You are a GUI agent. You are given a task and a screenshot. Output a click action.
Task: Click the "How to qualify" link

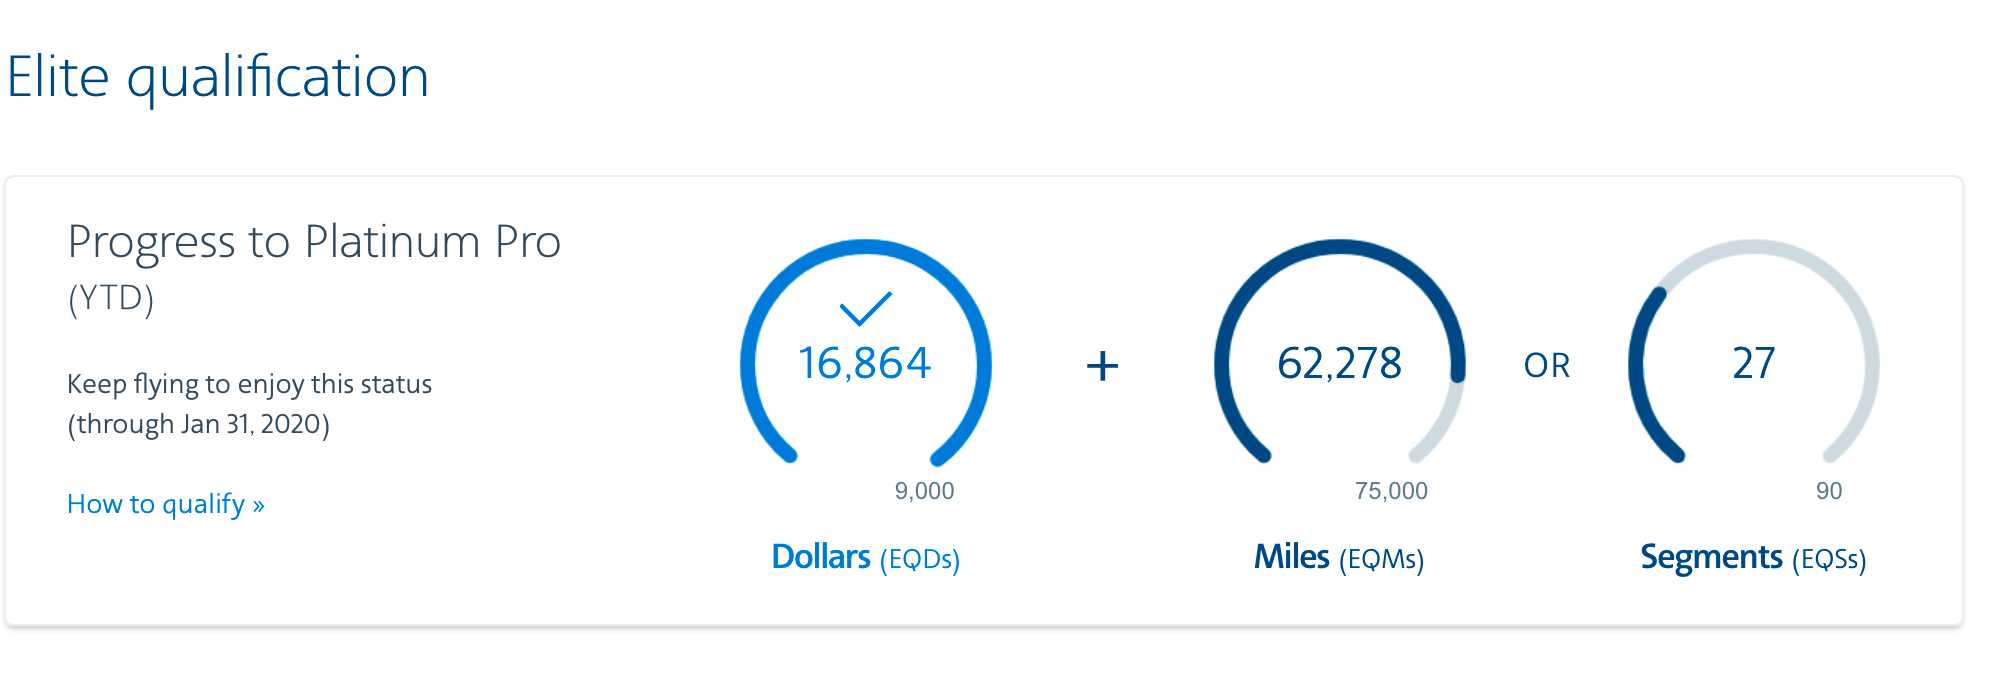point(165,504)
